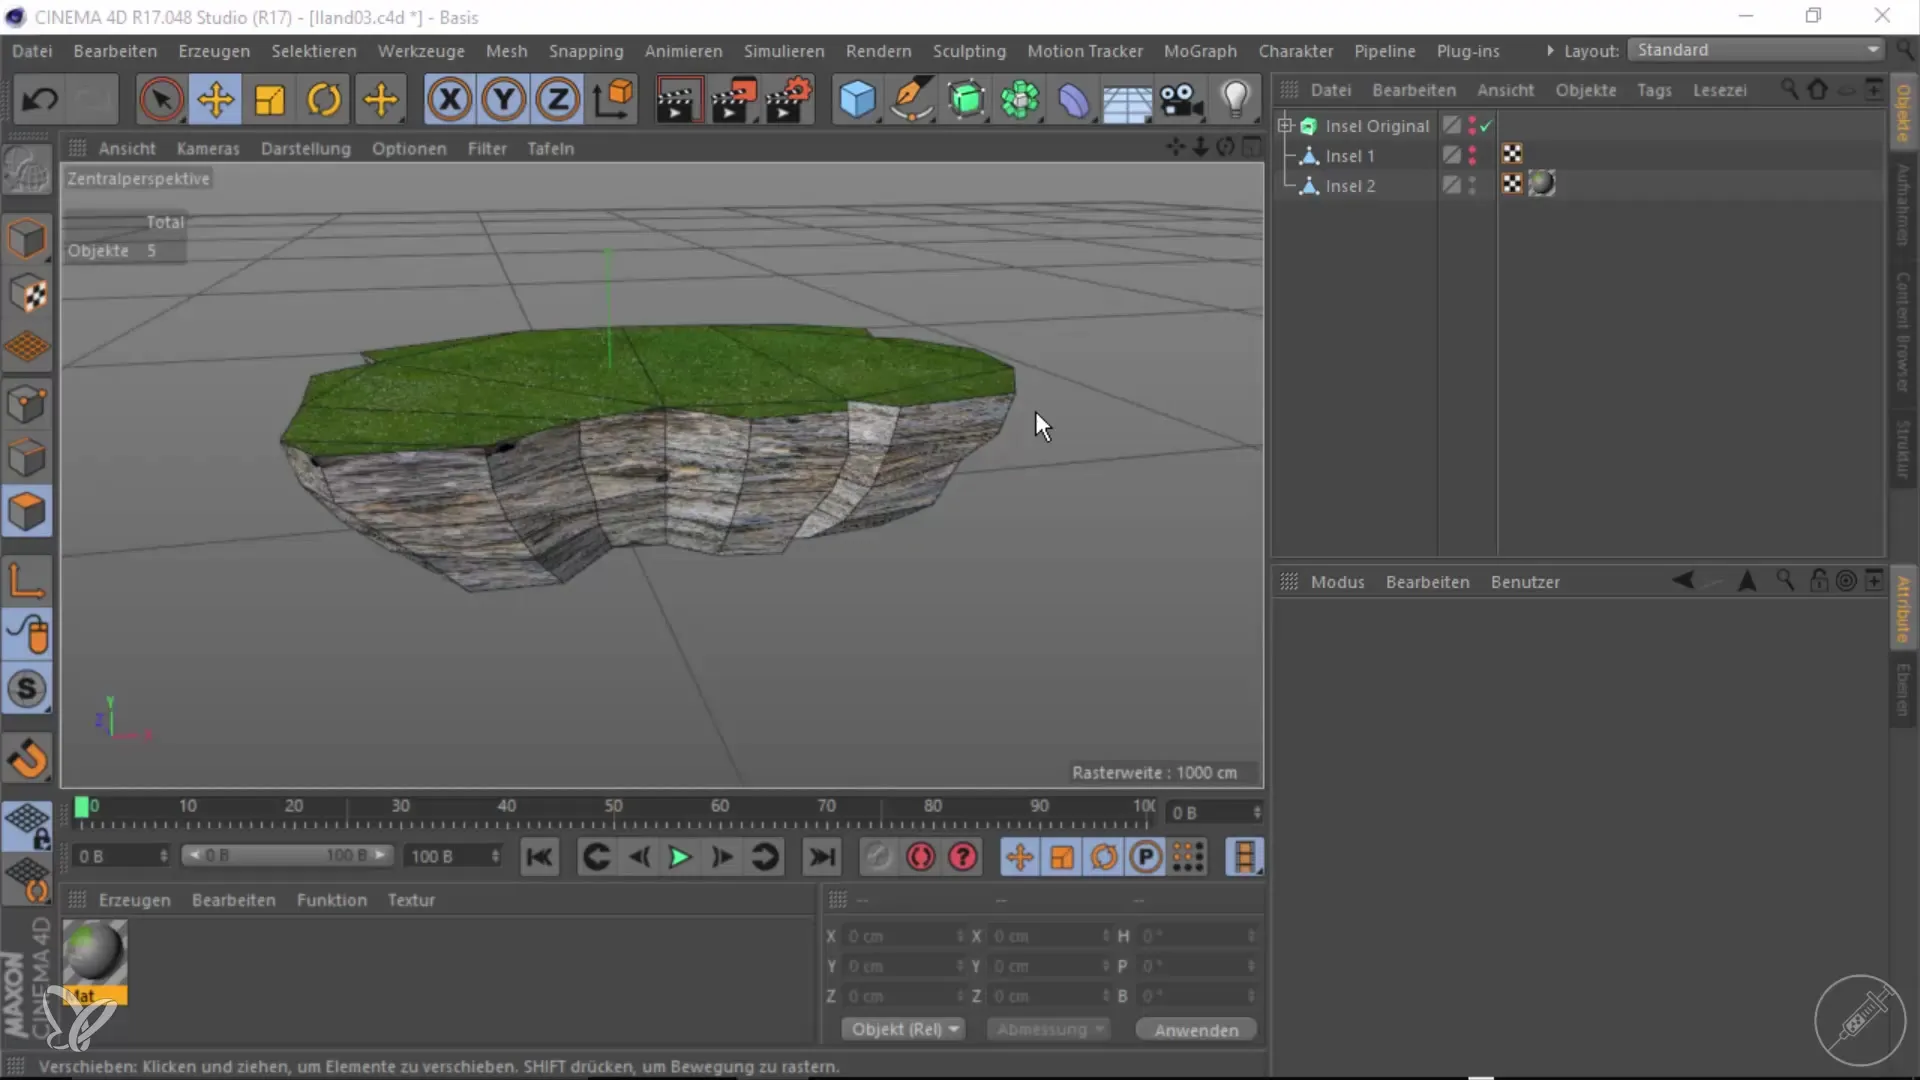Open Objekt (Rel) coordinate dropdown
This screenshot has height=1080, width=1920.
(904, 1029)
